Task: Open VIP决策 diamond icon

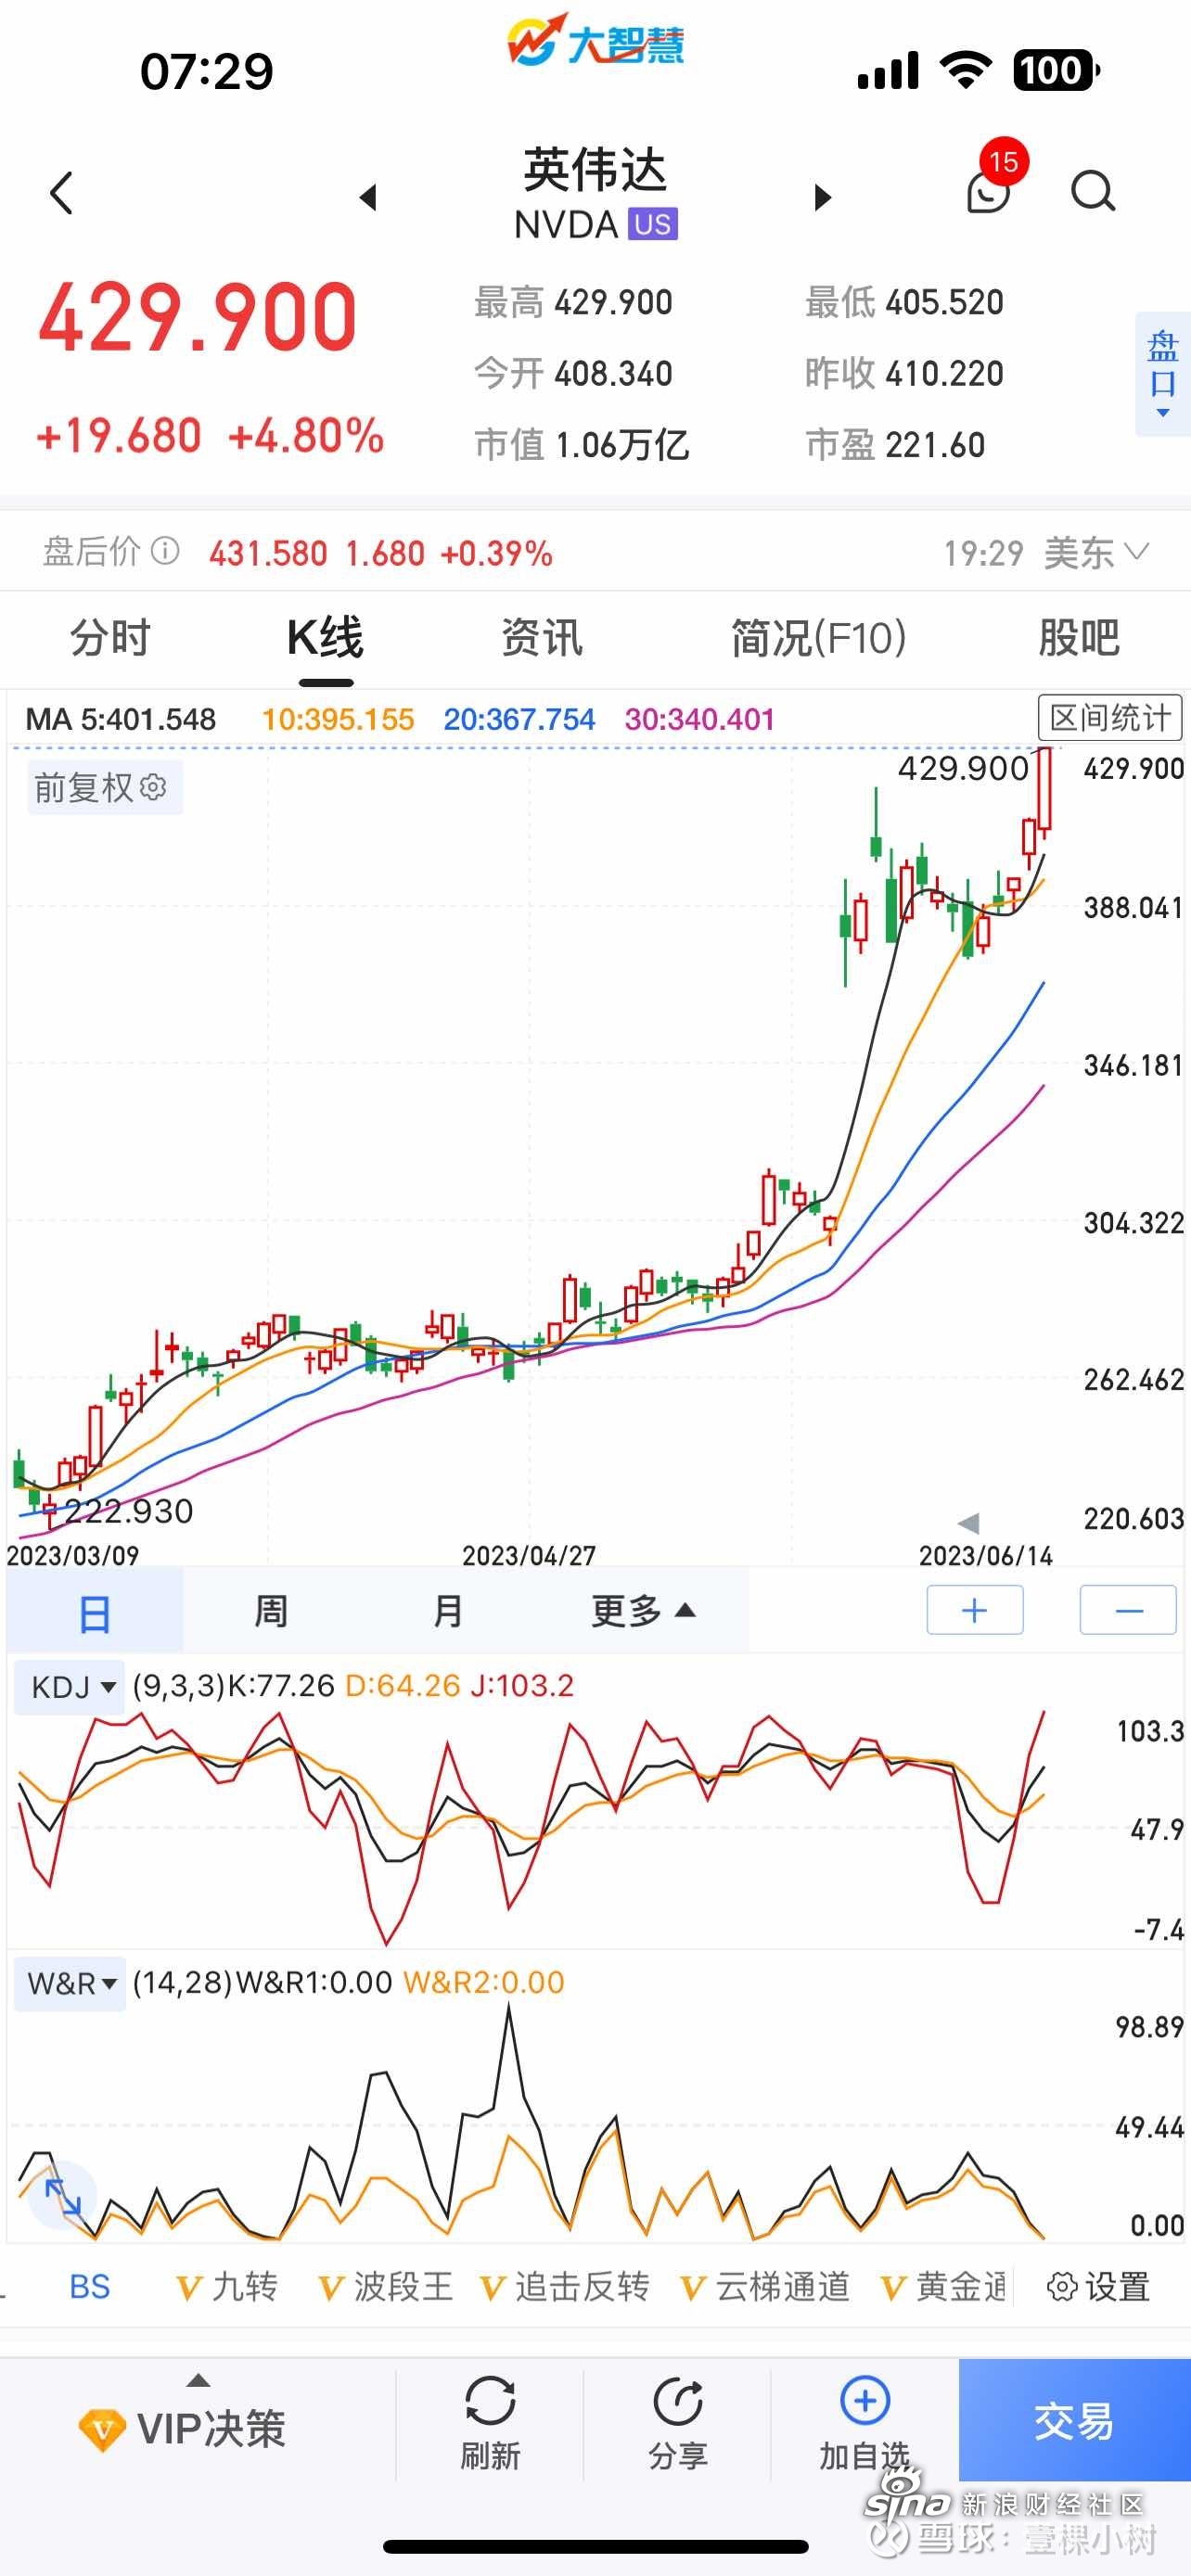Action: tap(102, 2430)
